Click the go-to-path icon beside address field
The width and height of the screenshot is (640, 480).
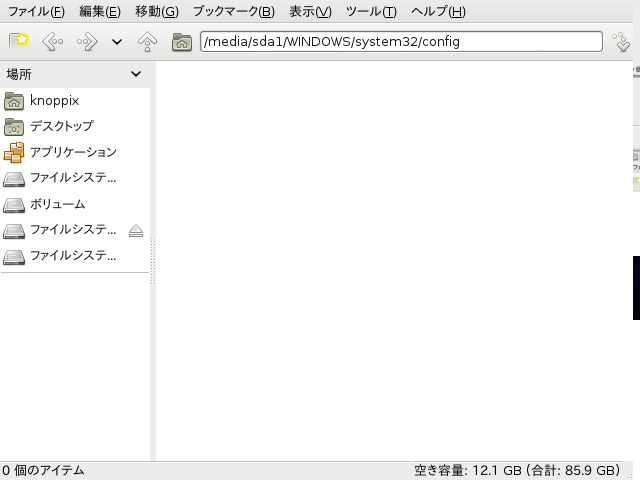pos(621,42)
